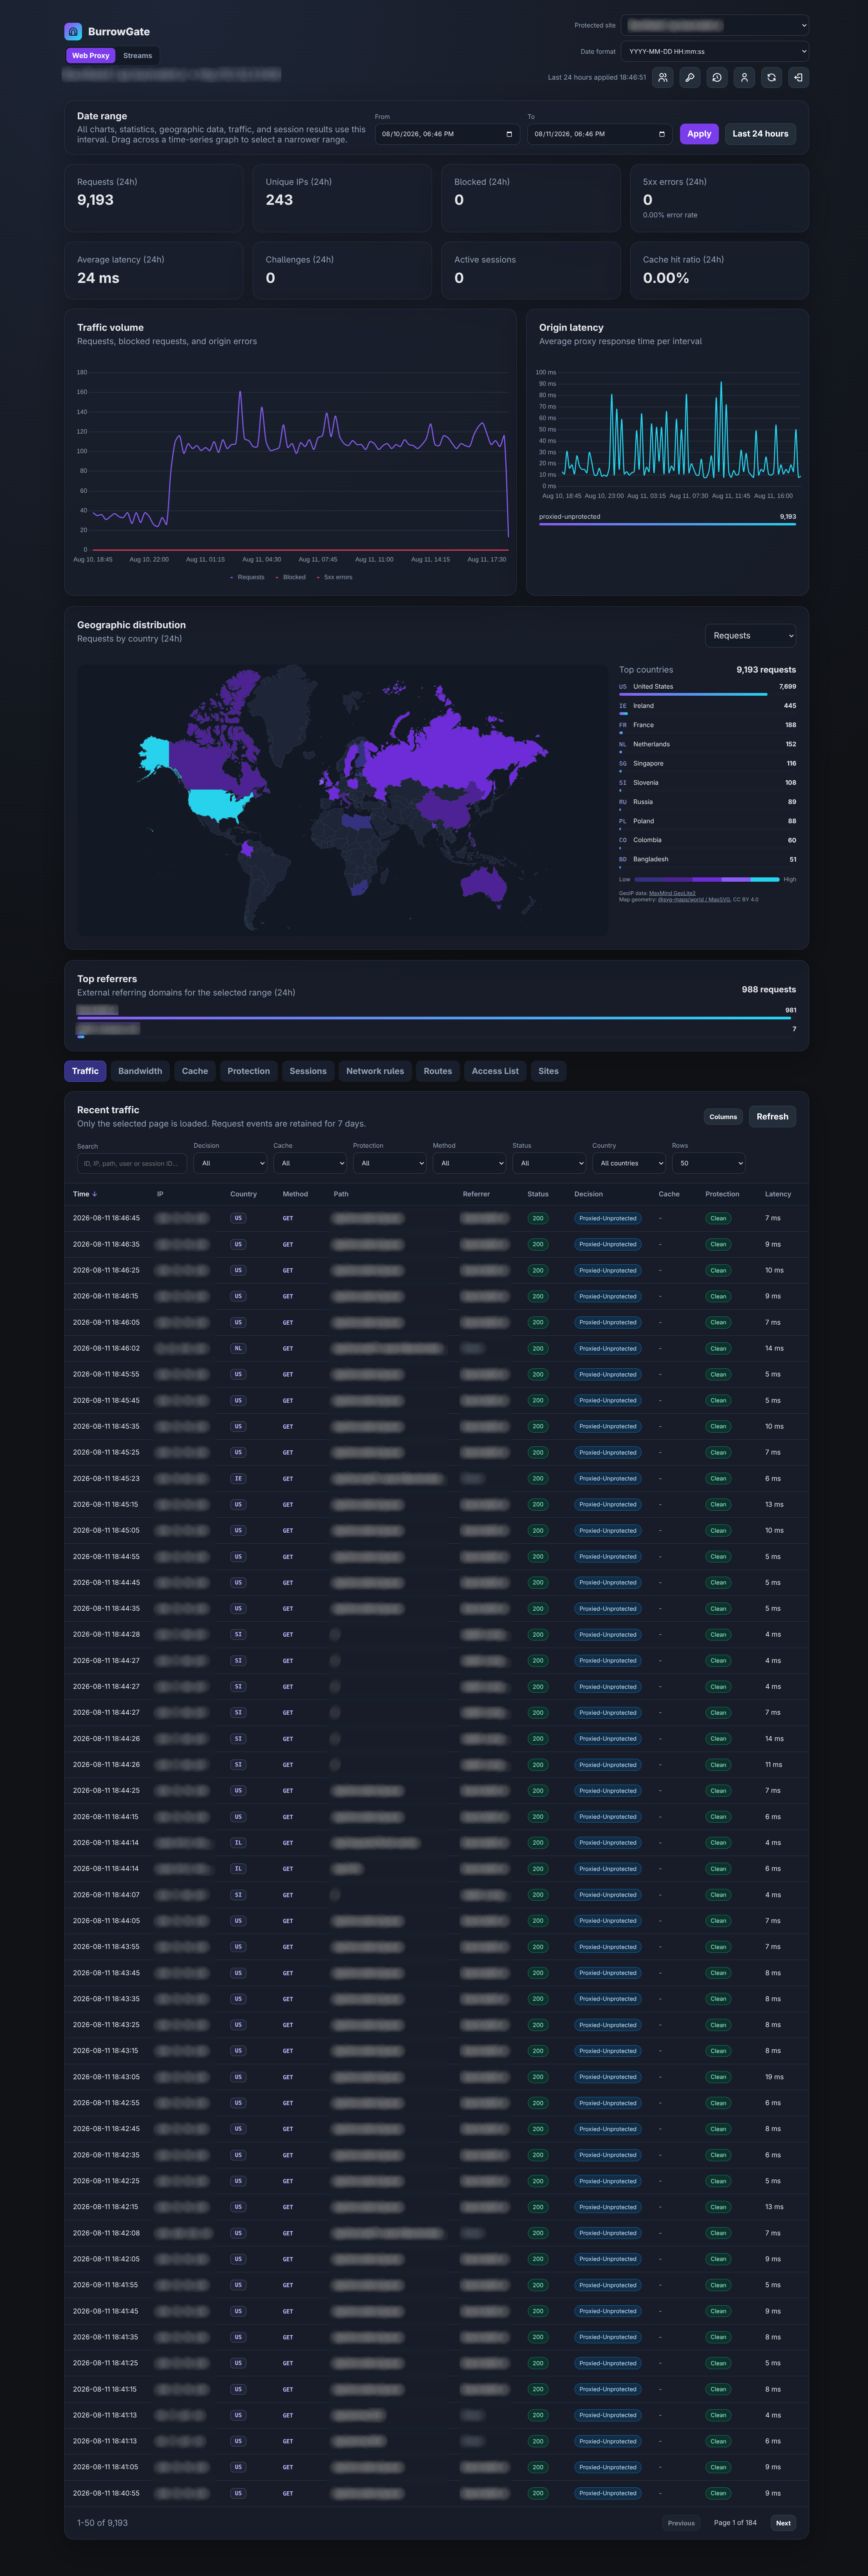The image size is (868, 2576).
Task: Click the proxied-unprotected progress bar
Action: point(668,524)
